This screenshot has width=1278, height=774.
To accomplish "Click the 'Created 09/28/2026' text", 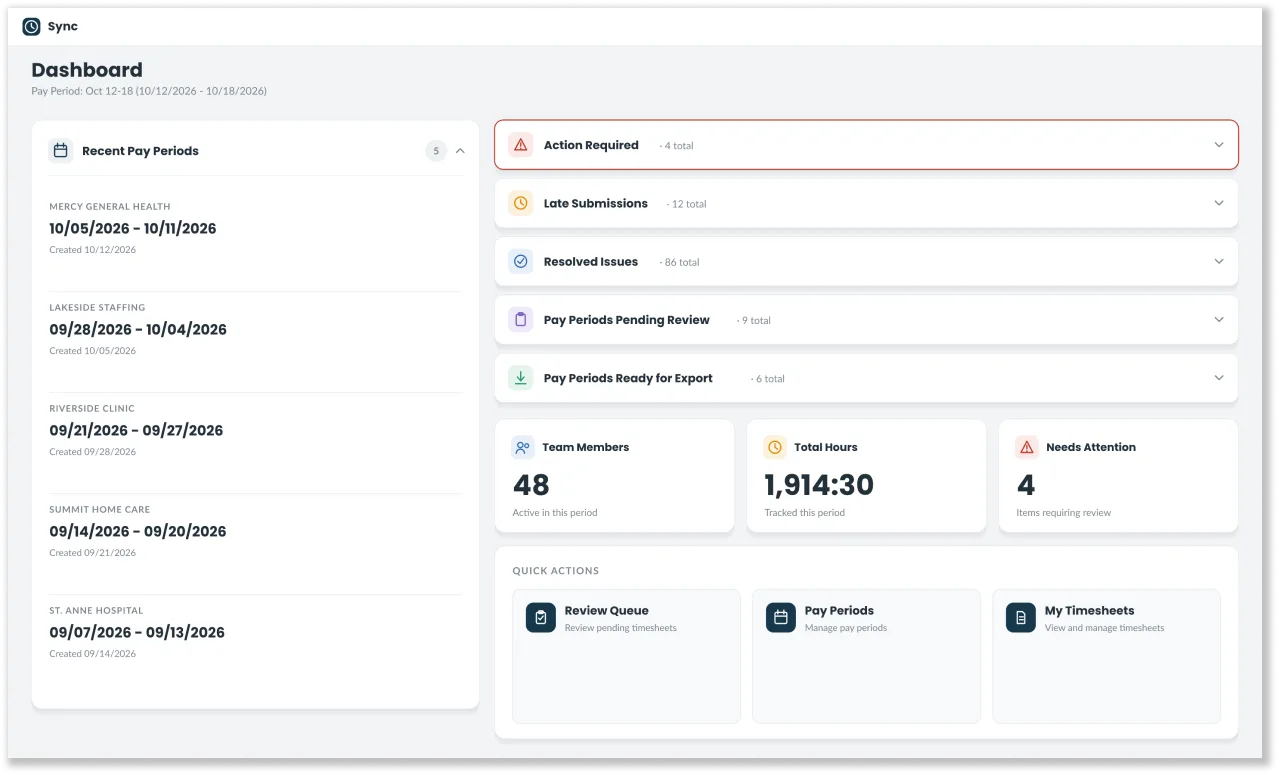I will coord(93,452).
